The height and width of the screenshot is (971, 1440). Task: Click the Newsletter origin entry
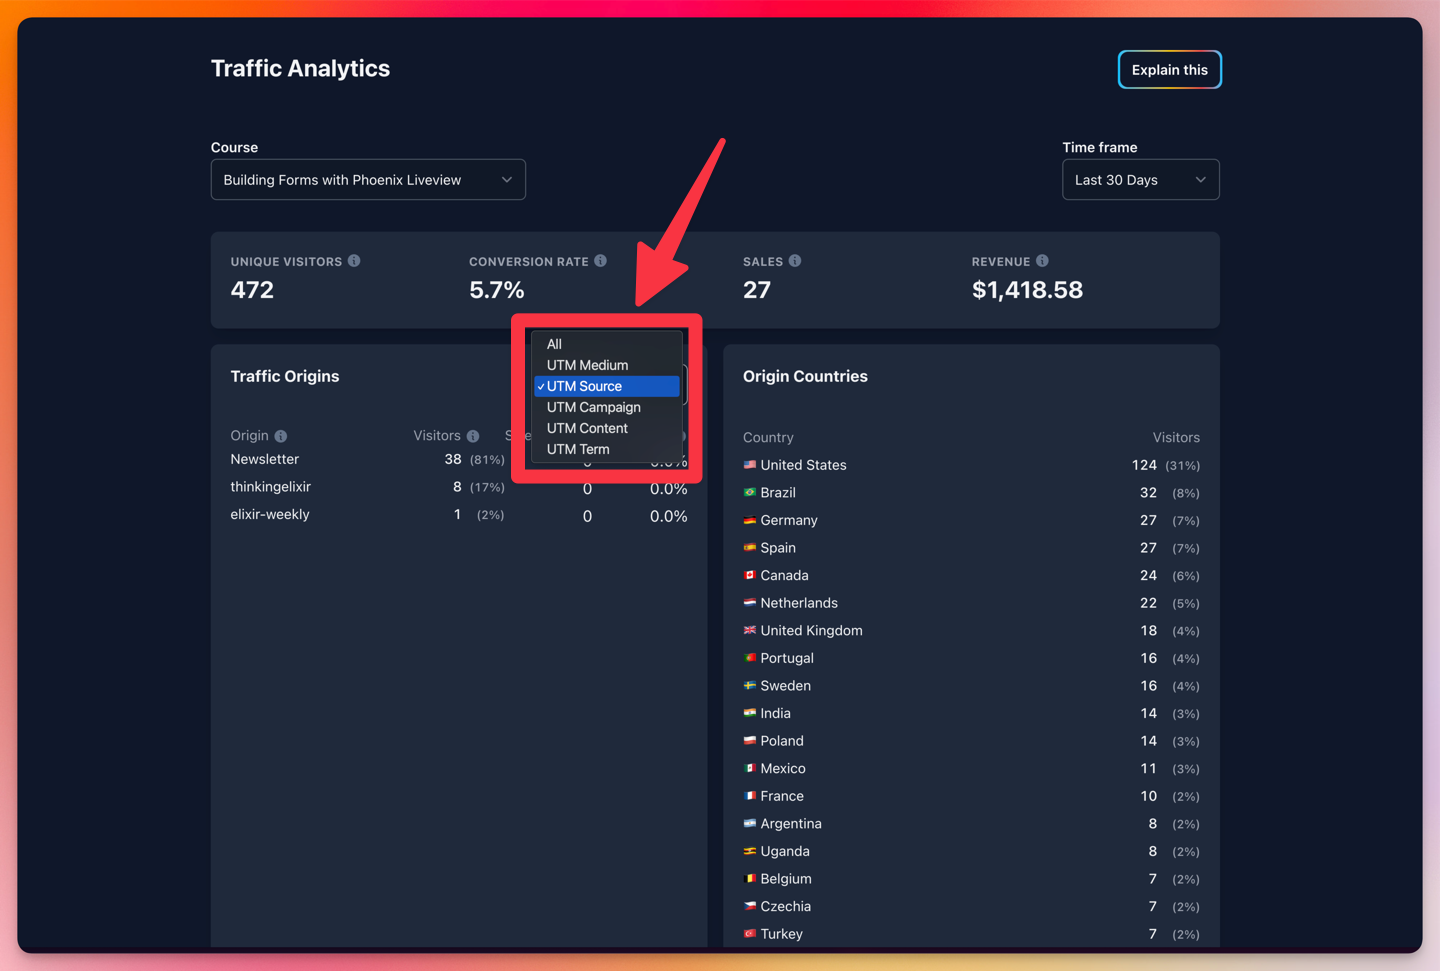point(264,459)
